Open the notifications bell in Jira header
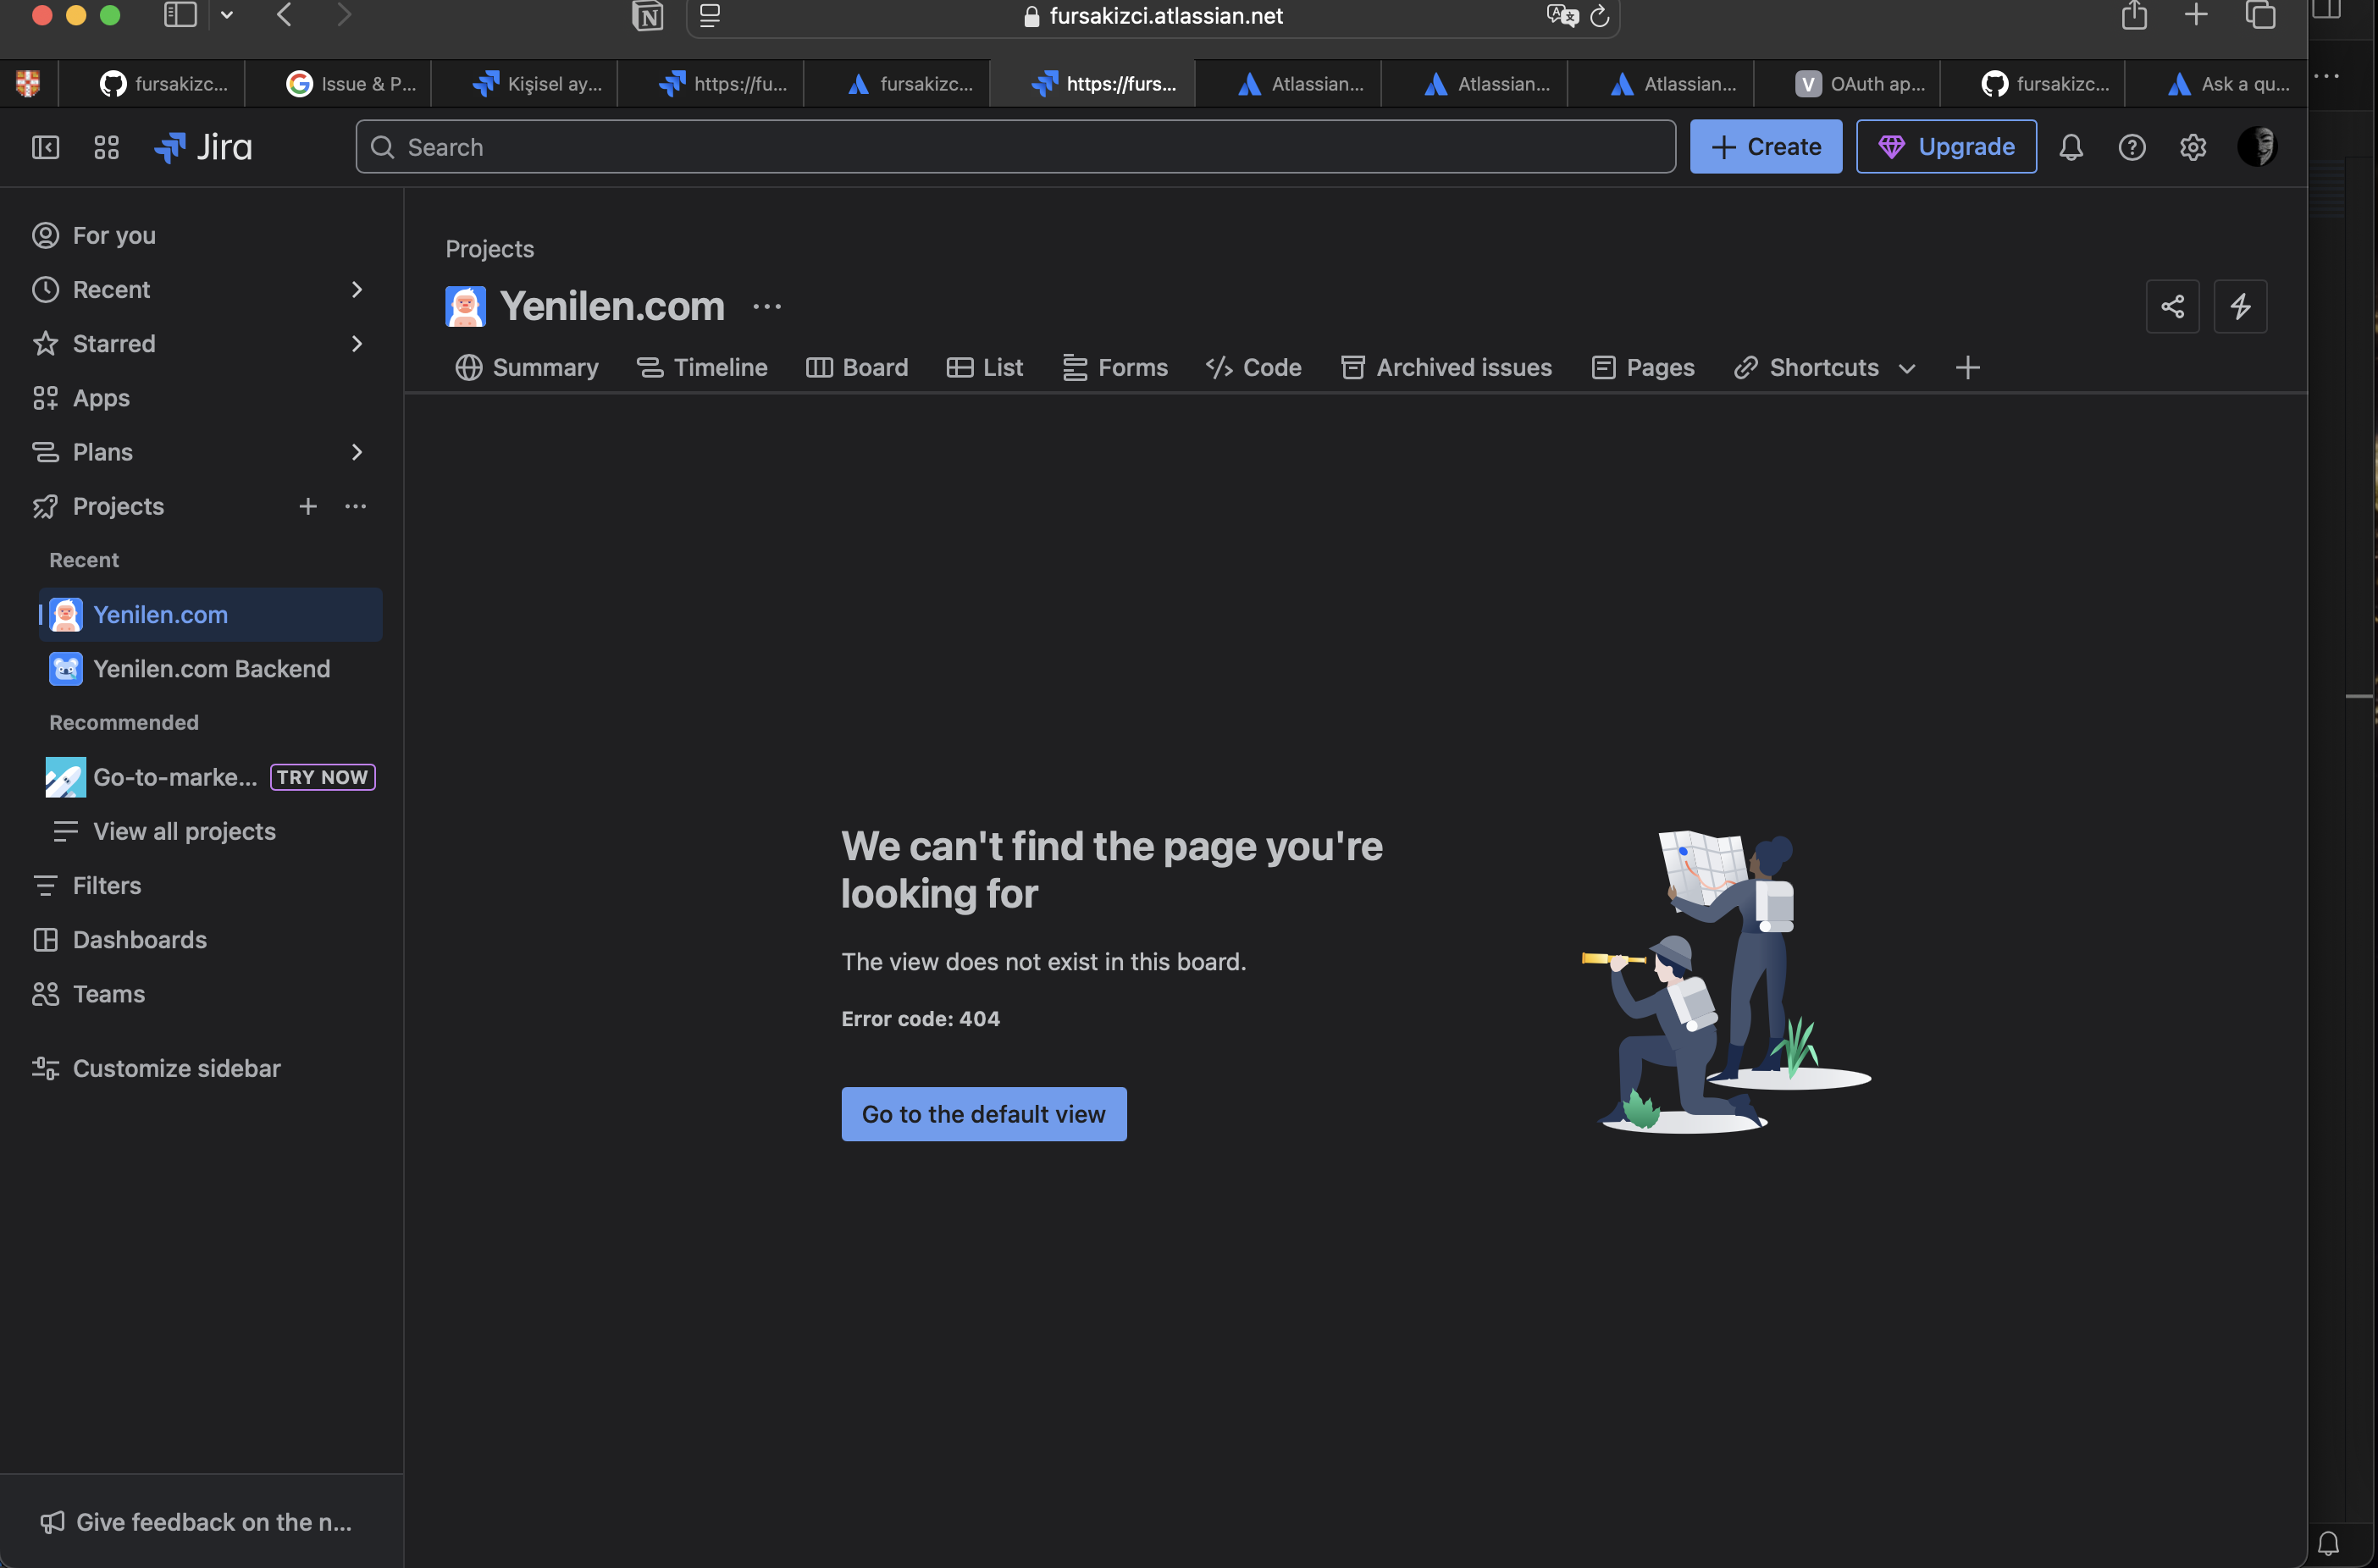Screen dimensions: 2378x1568 pyautogui.click(x=2071, y=147)
